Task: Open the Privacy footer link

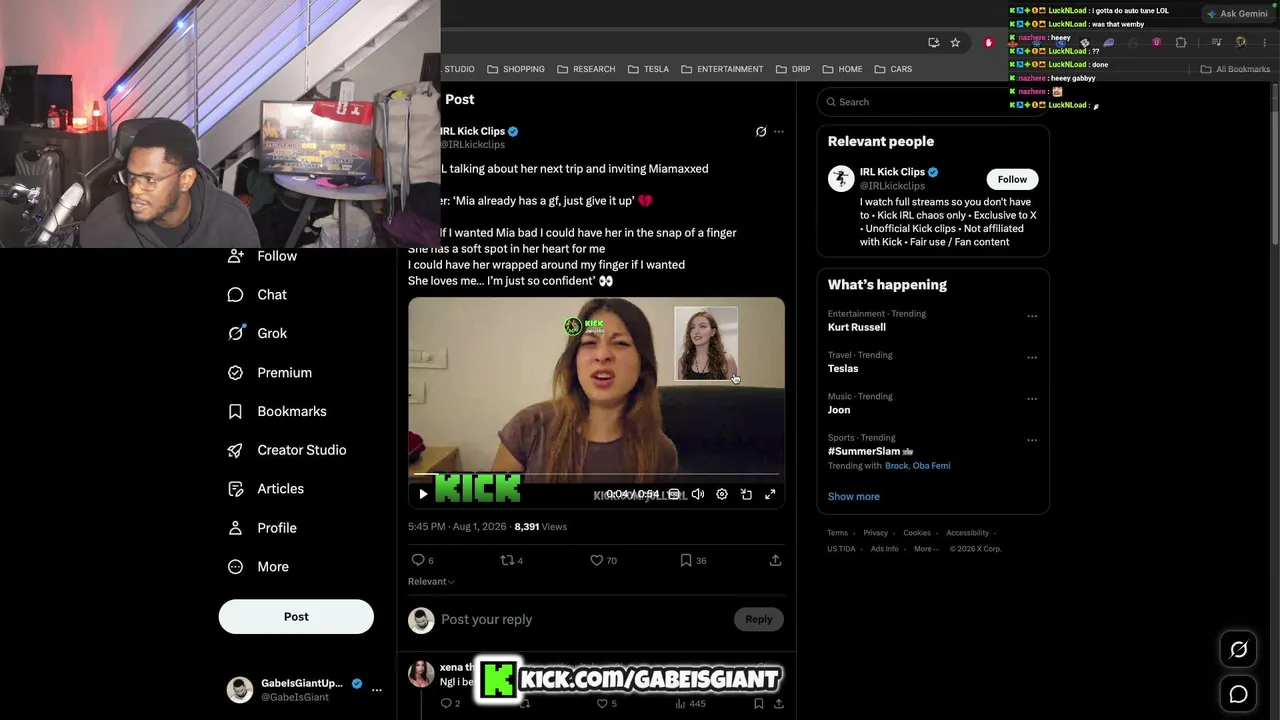Action: click(x=876, y=533)
